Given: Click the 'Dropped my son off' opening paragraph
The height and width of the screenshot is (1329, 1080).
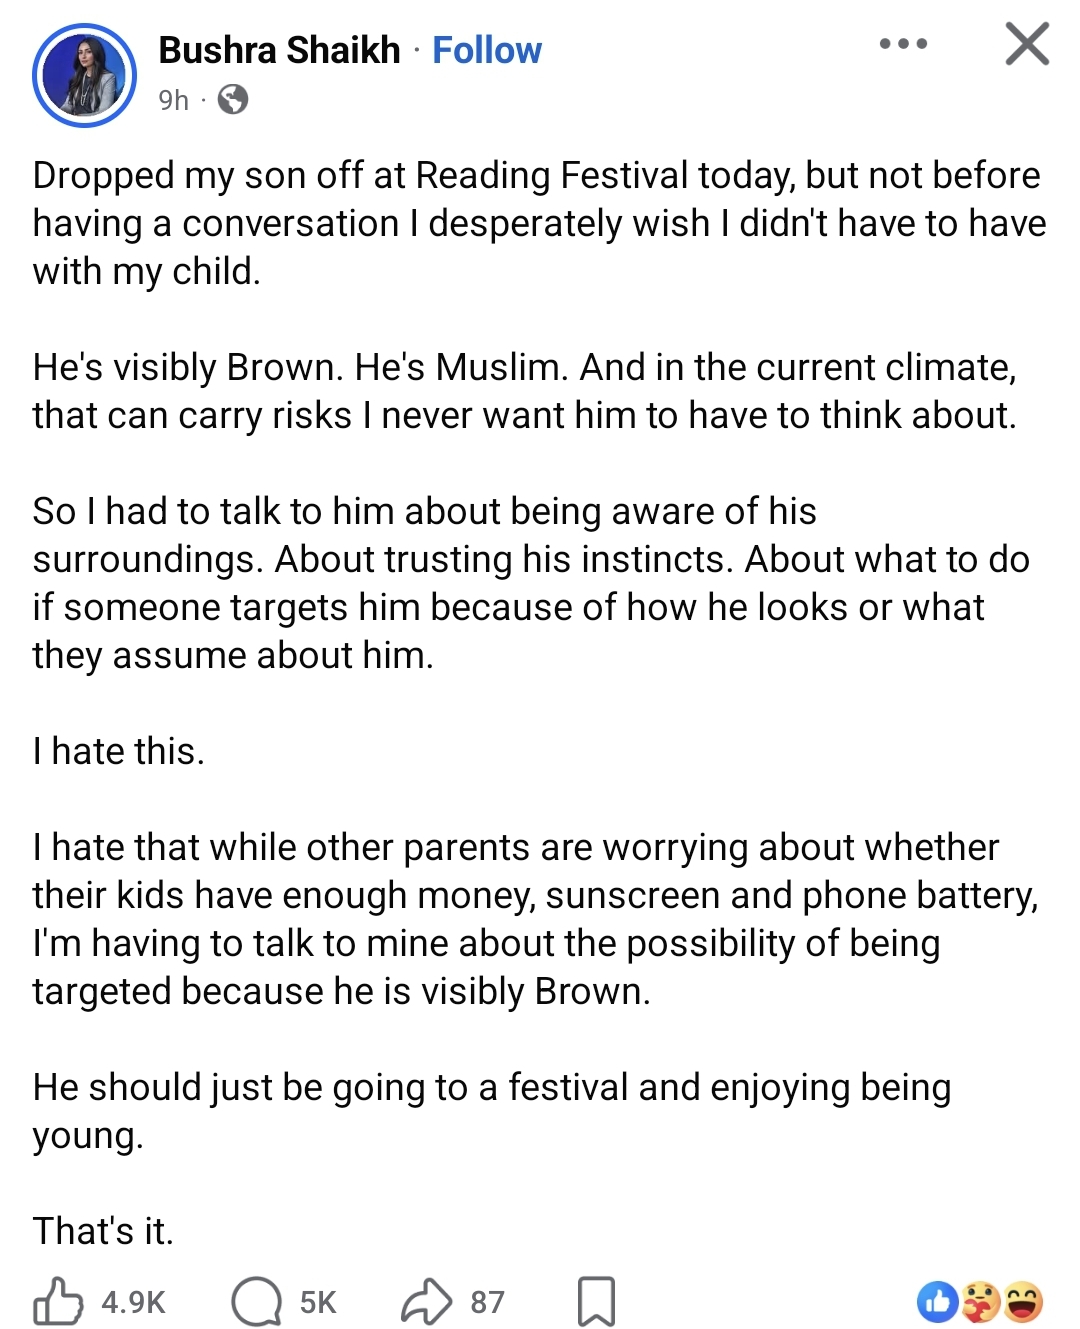Looking at the screenshot, I should [x=539, y=223].
